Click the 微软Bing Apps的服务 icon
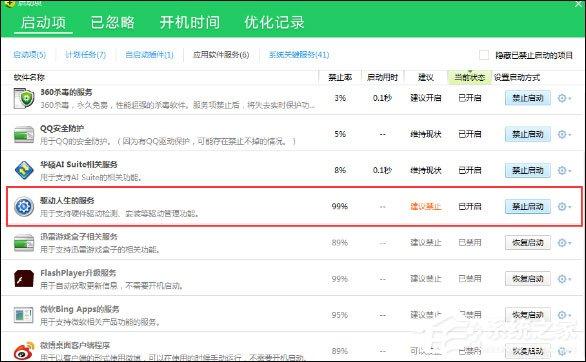This screenshot has width=586, height=362. point(24,315)
